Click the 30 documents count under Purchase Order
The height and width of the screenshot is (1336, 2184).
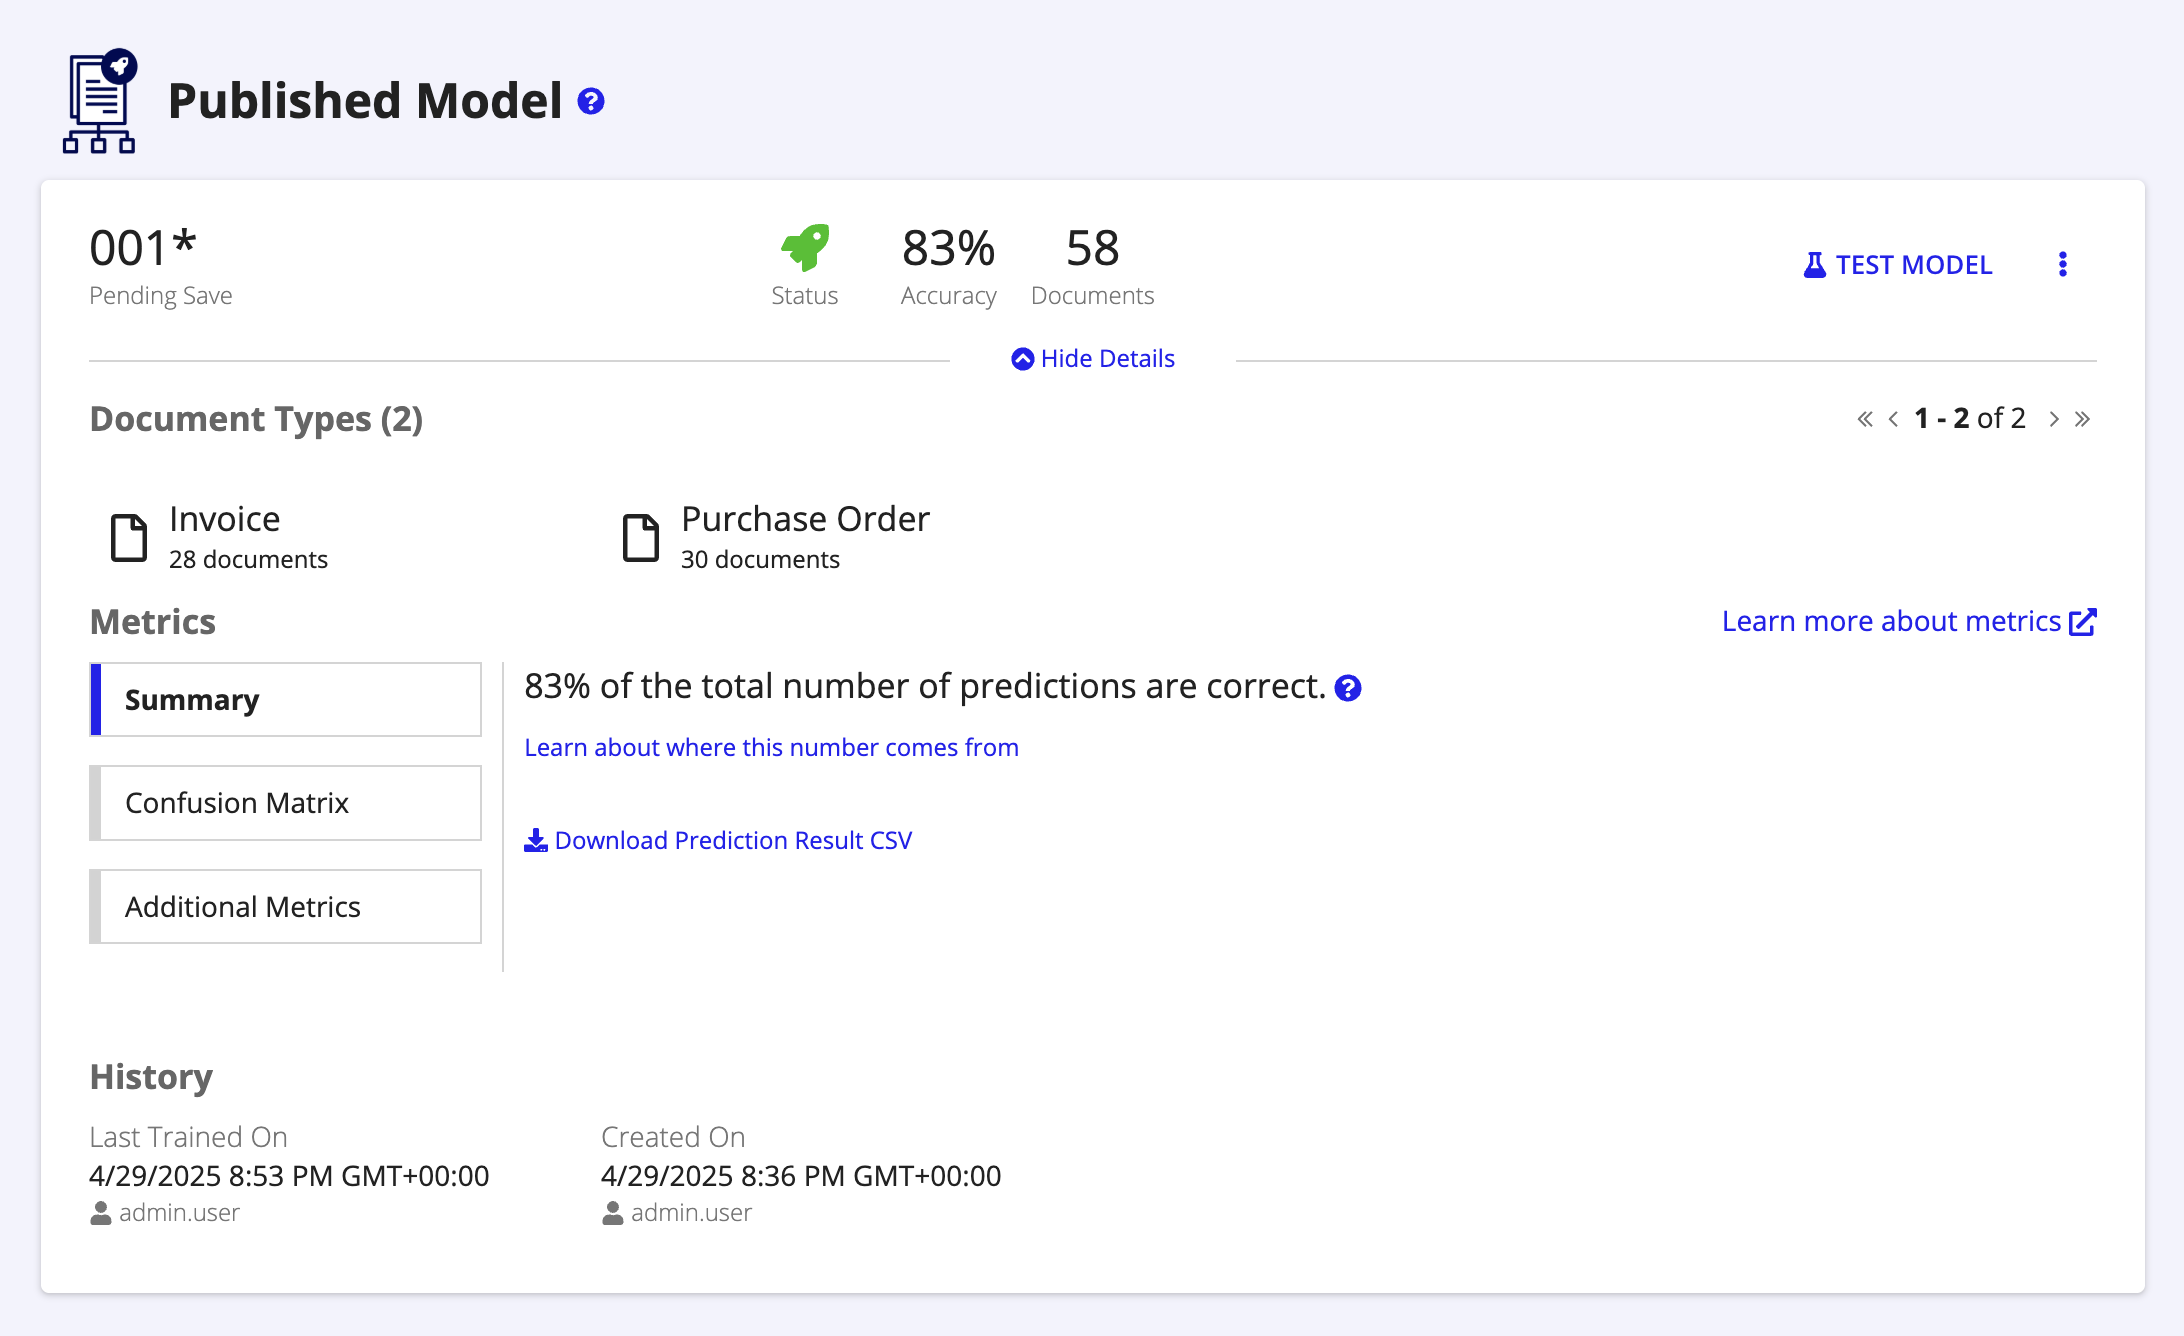click(x=760, y=560)
